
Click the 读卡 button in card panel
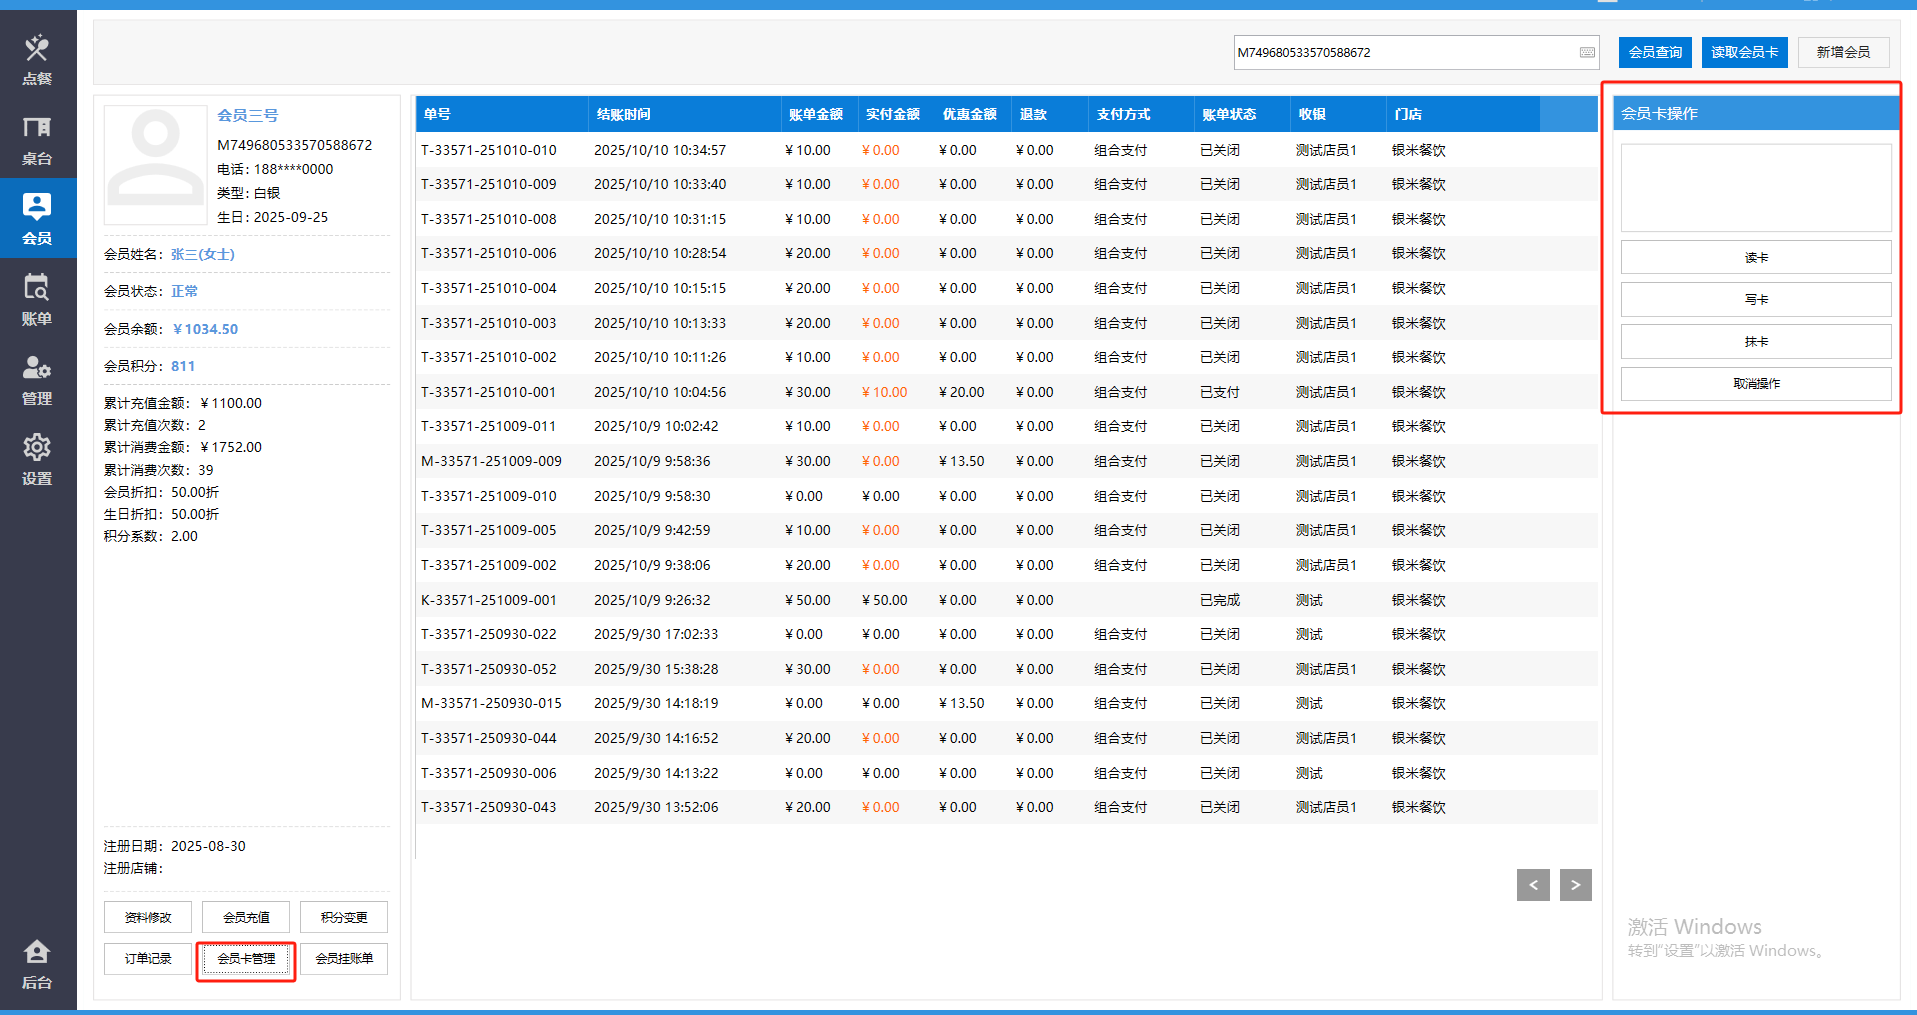click(1755, 257)
